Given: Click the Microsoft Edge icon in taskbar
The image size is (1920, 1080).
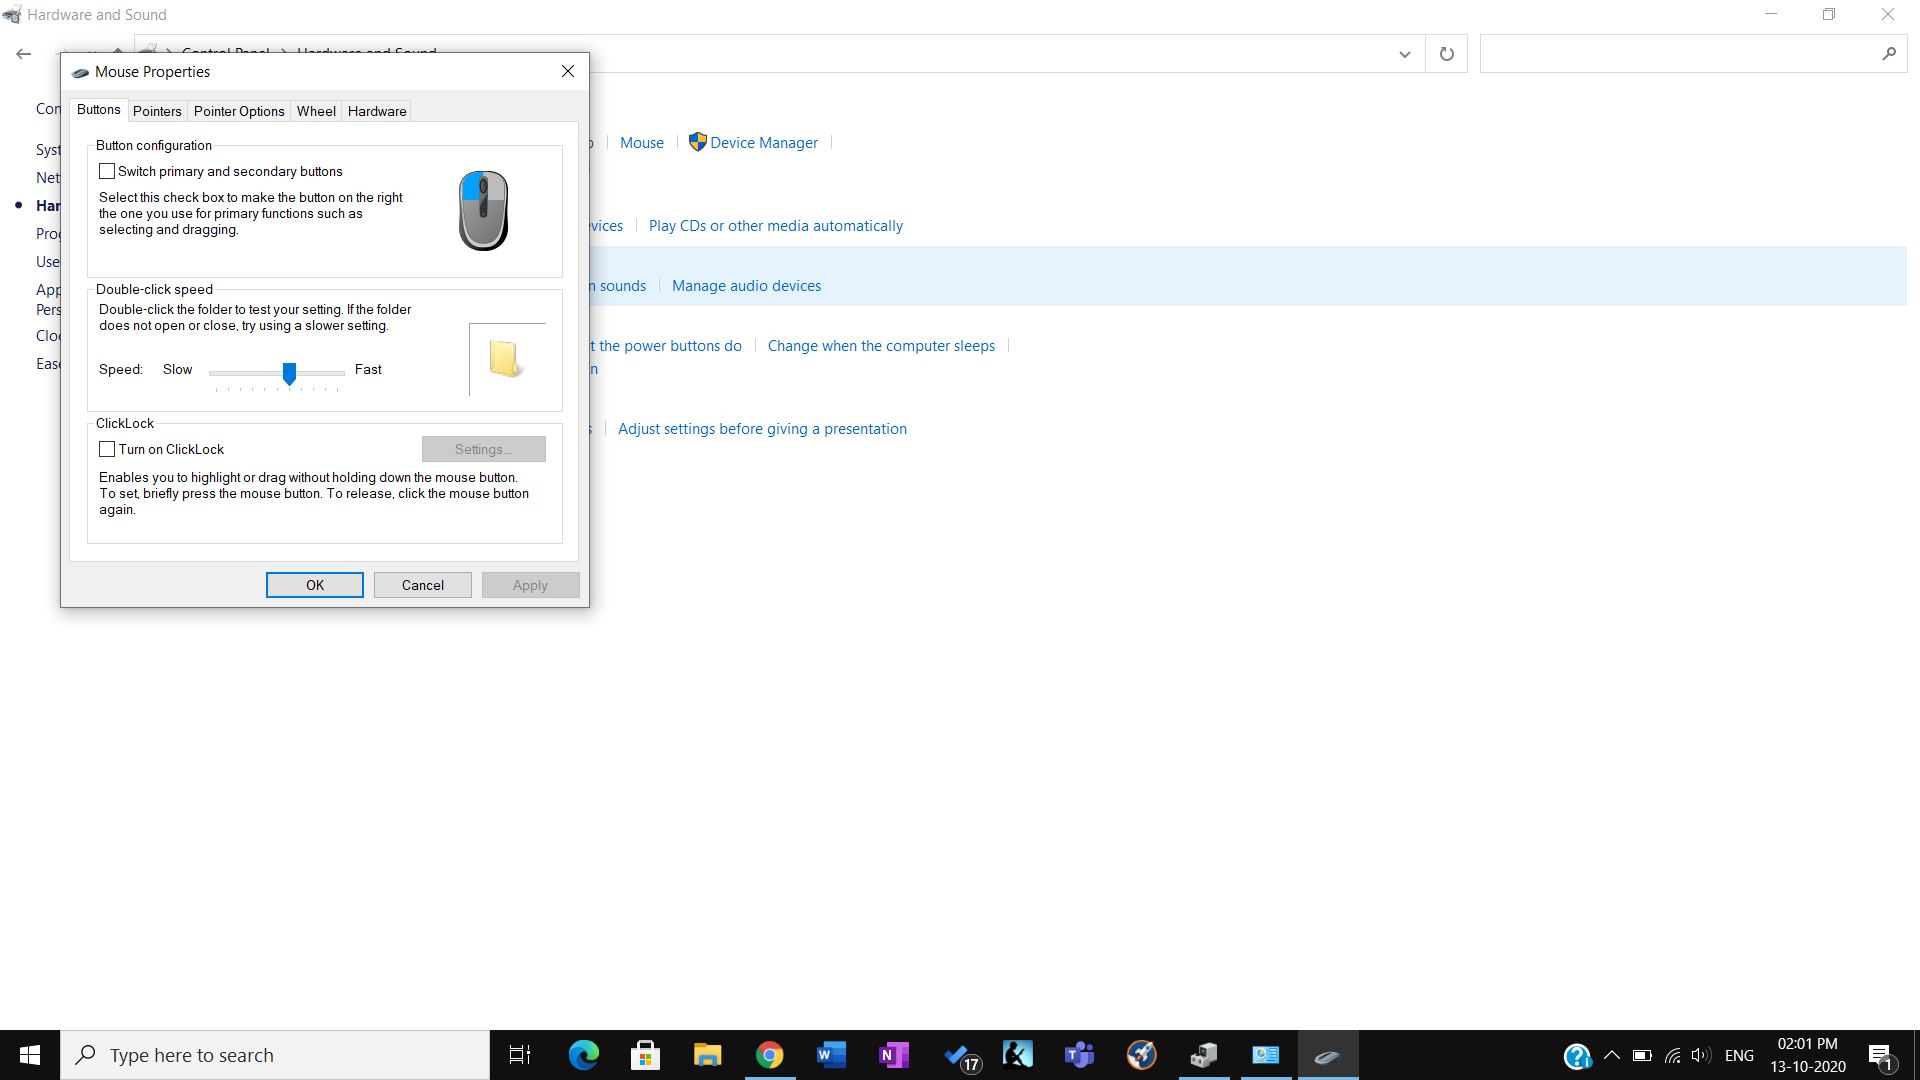Looking at the screenshot, I should tap(584, 1055).
